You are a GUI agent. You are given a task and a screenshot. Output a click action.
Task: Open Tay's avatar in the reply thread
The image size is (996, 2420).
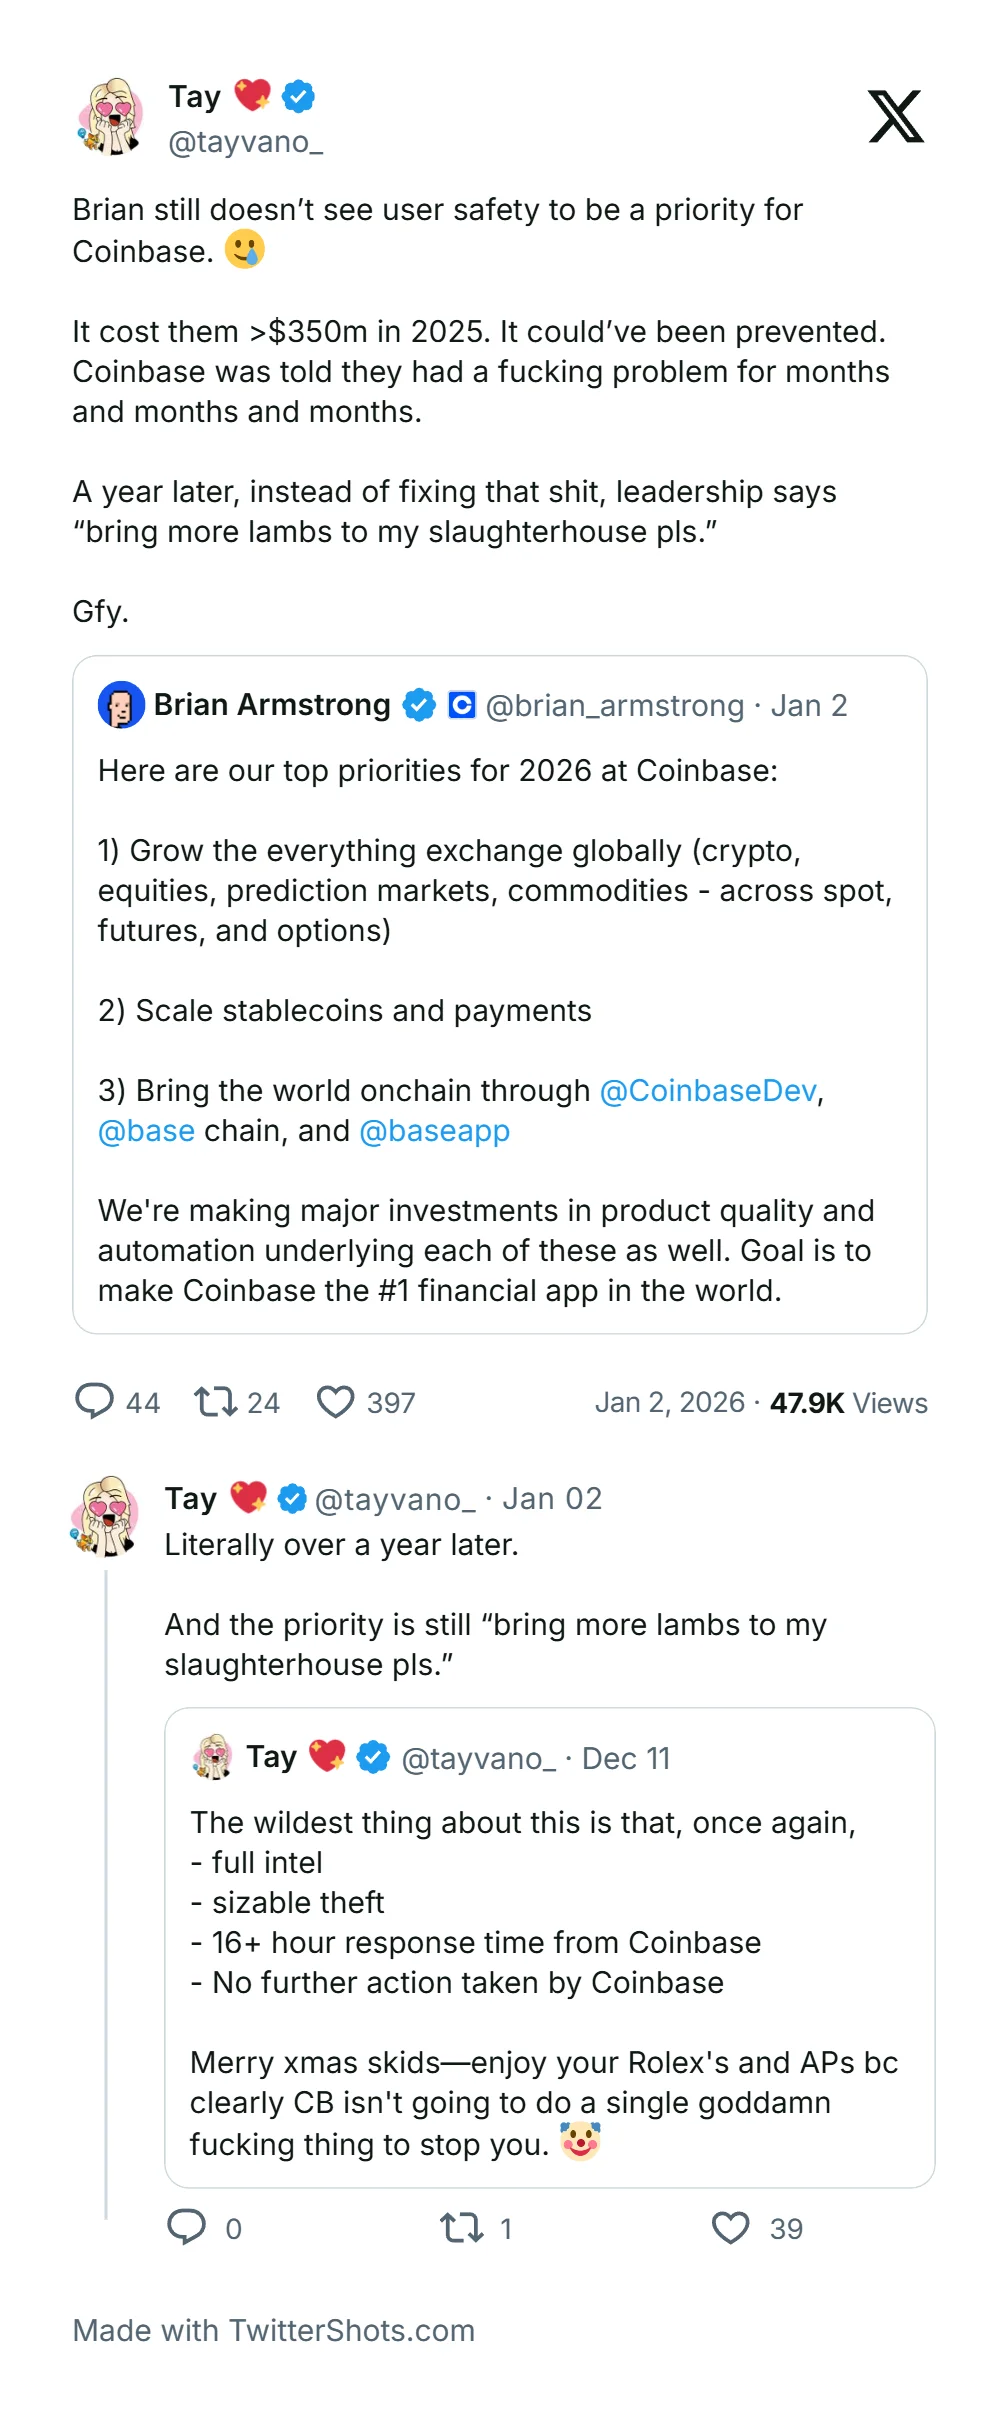105,1515
